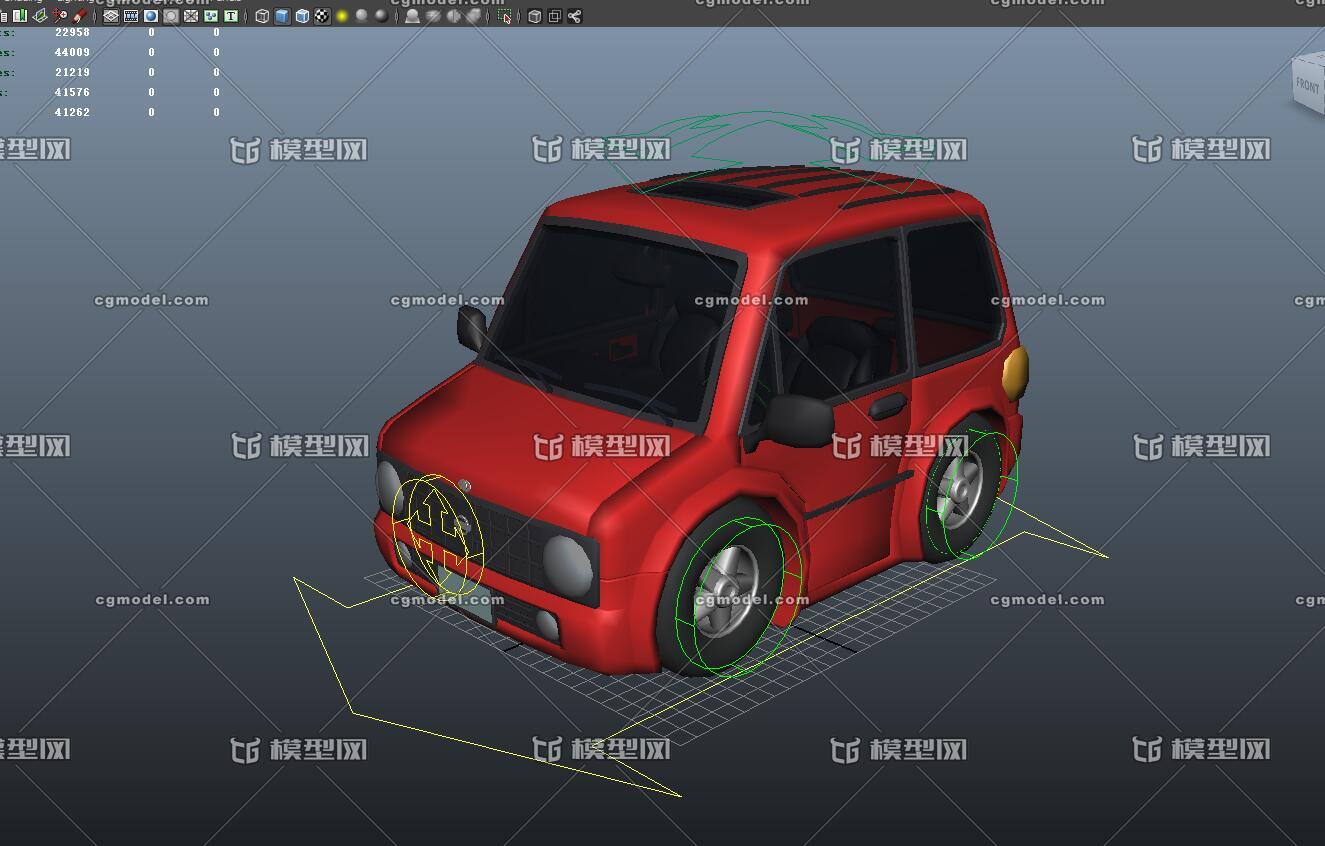Switch to wireframe cube display

(x=262, y=16)
